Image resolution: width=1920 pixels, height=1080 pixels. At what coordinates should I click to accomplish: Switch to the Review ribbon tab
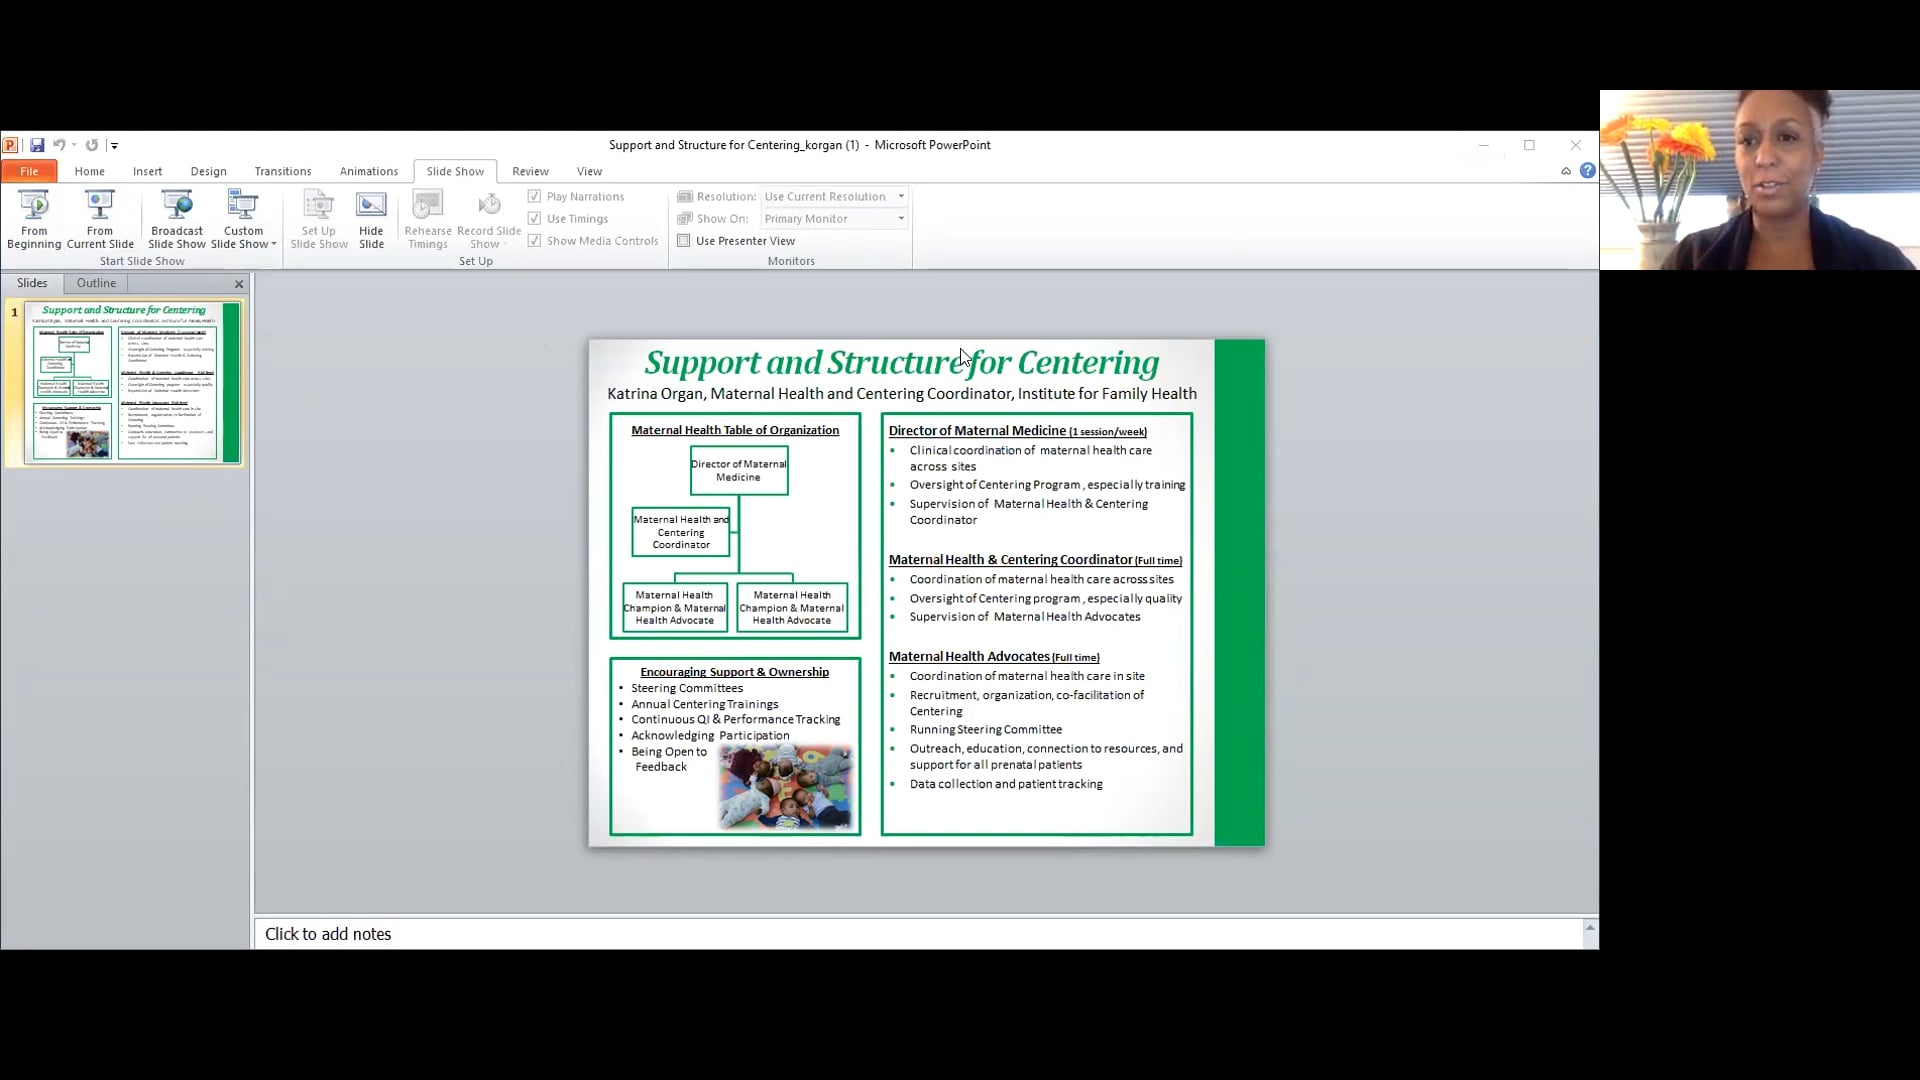click(530, 171)
